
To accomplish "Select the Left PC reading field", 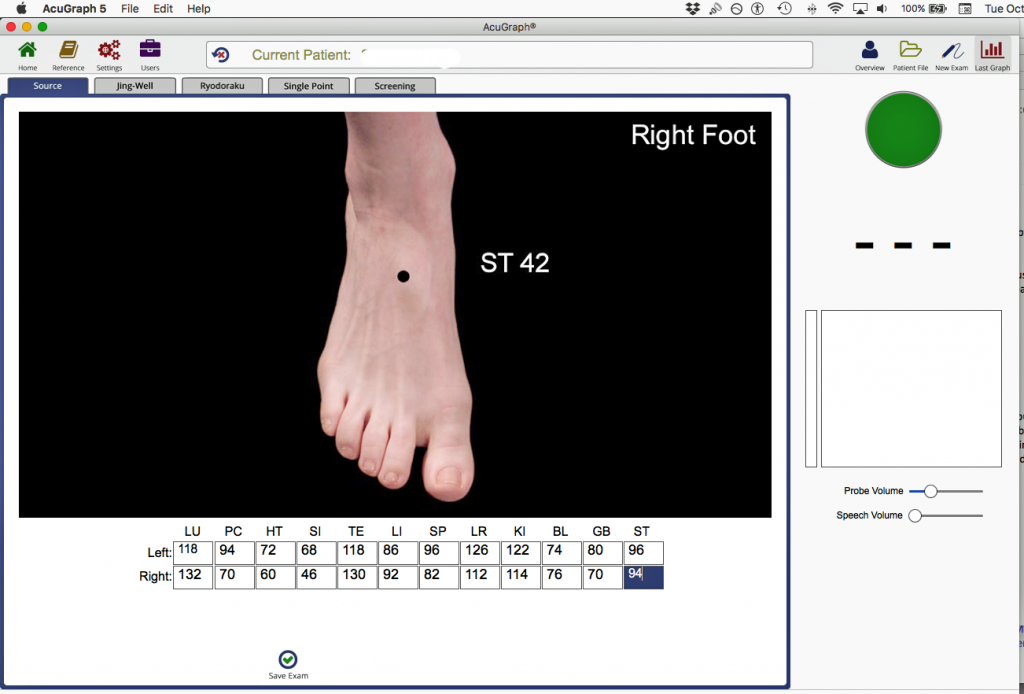I will [234, 552].
